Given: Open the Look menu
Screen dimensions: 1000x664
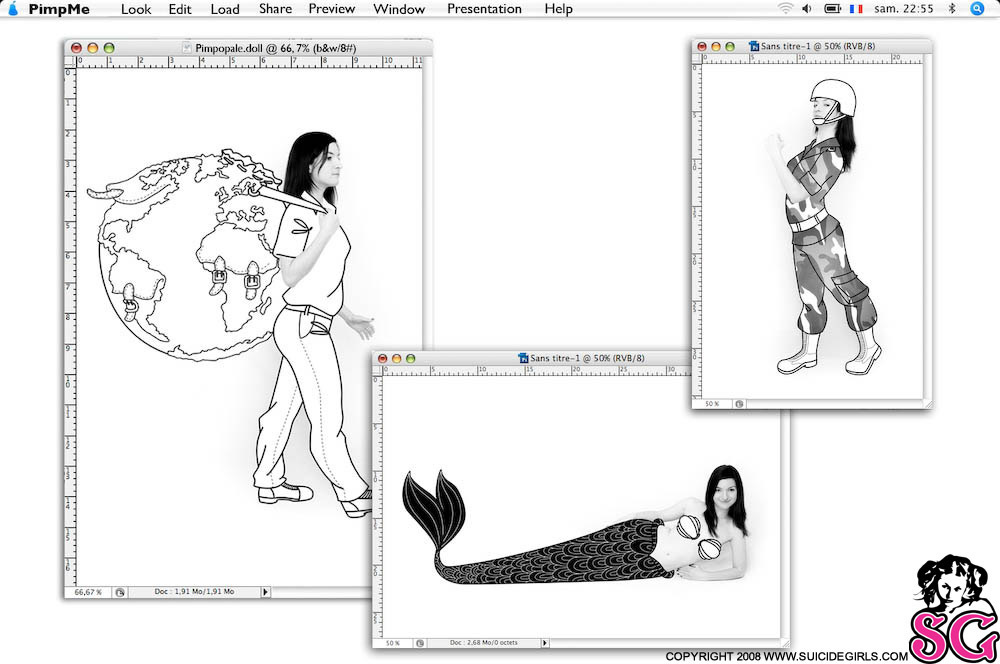Looking at the screenshot, I should [136, 9].
